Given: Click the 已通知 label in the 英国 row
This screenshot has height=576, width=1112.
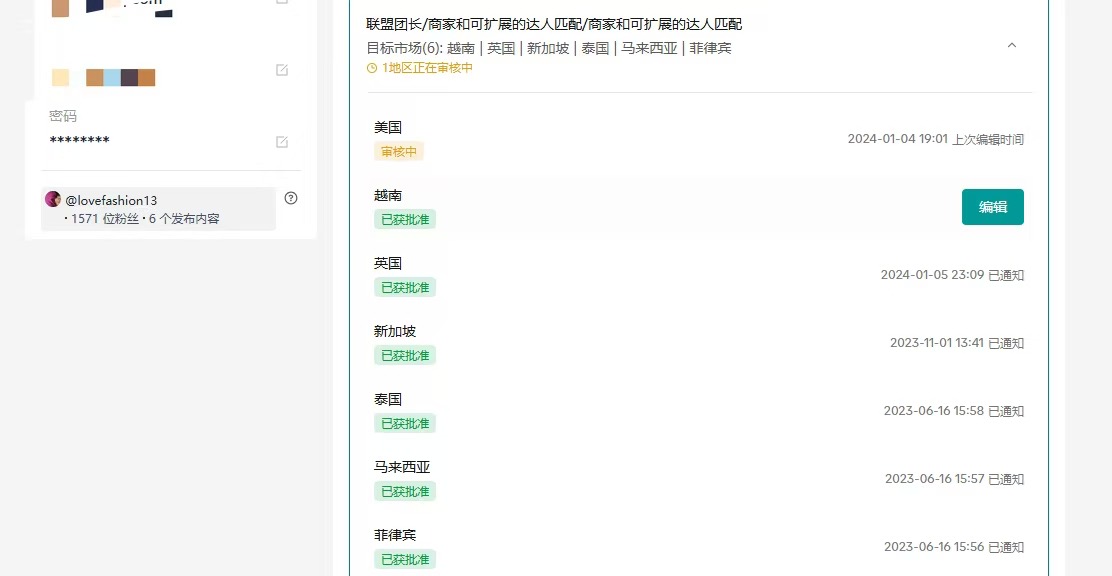Looking at the screenshot, I should tap(1006, 275).
